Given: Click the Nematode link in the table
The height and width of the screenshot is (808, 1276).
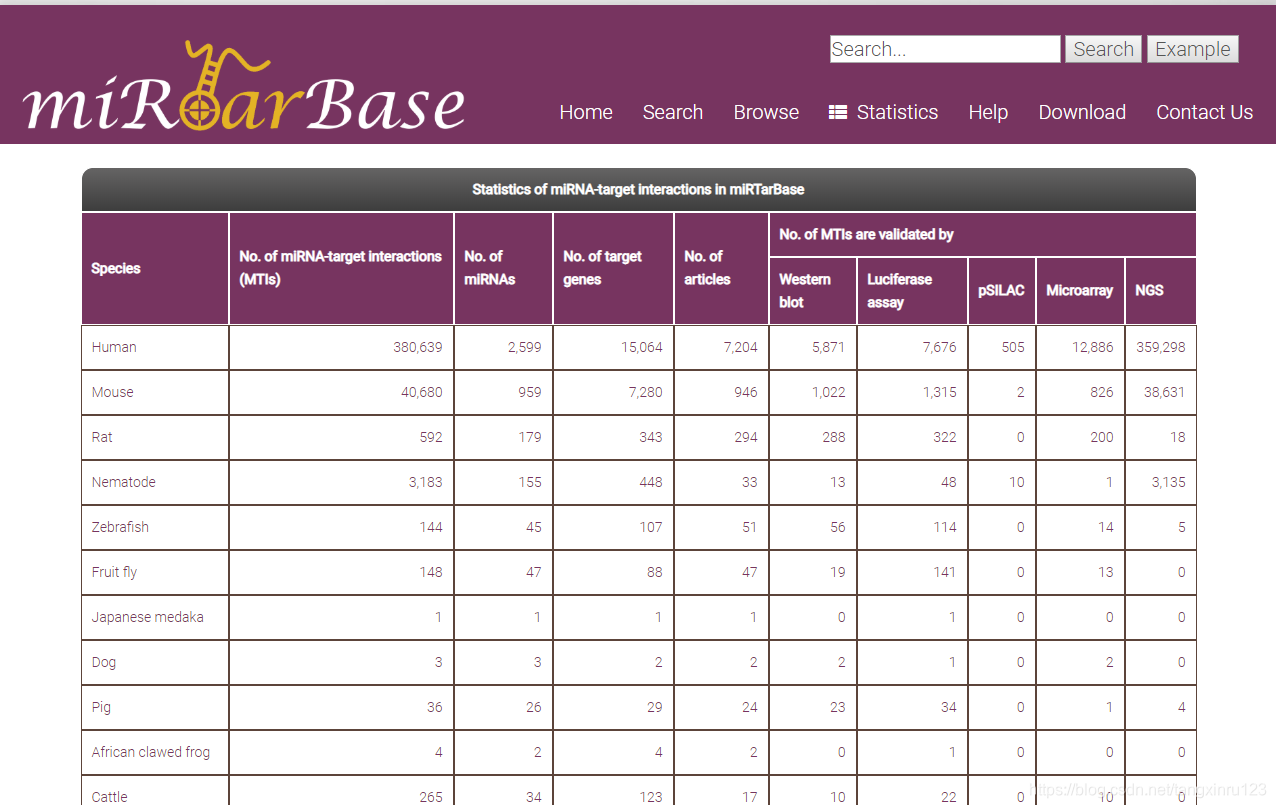Looking at the screenshot, I should pyautogui.click(x=123, y=482).
